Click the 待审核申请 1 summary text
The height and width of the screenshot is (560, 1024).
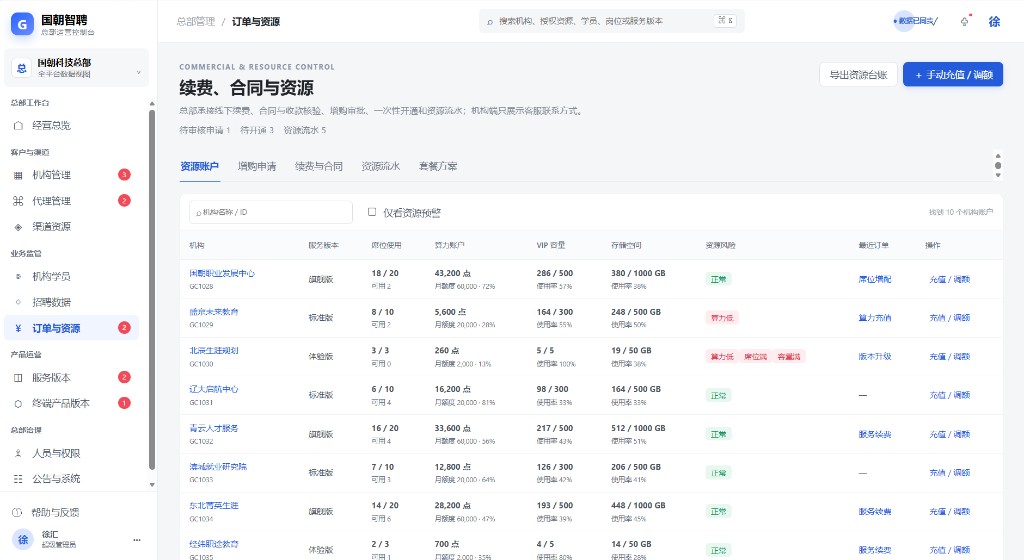[x=205, y=130]
